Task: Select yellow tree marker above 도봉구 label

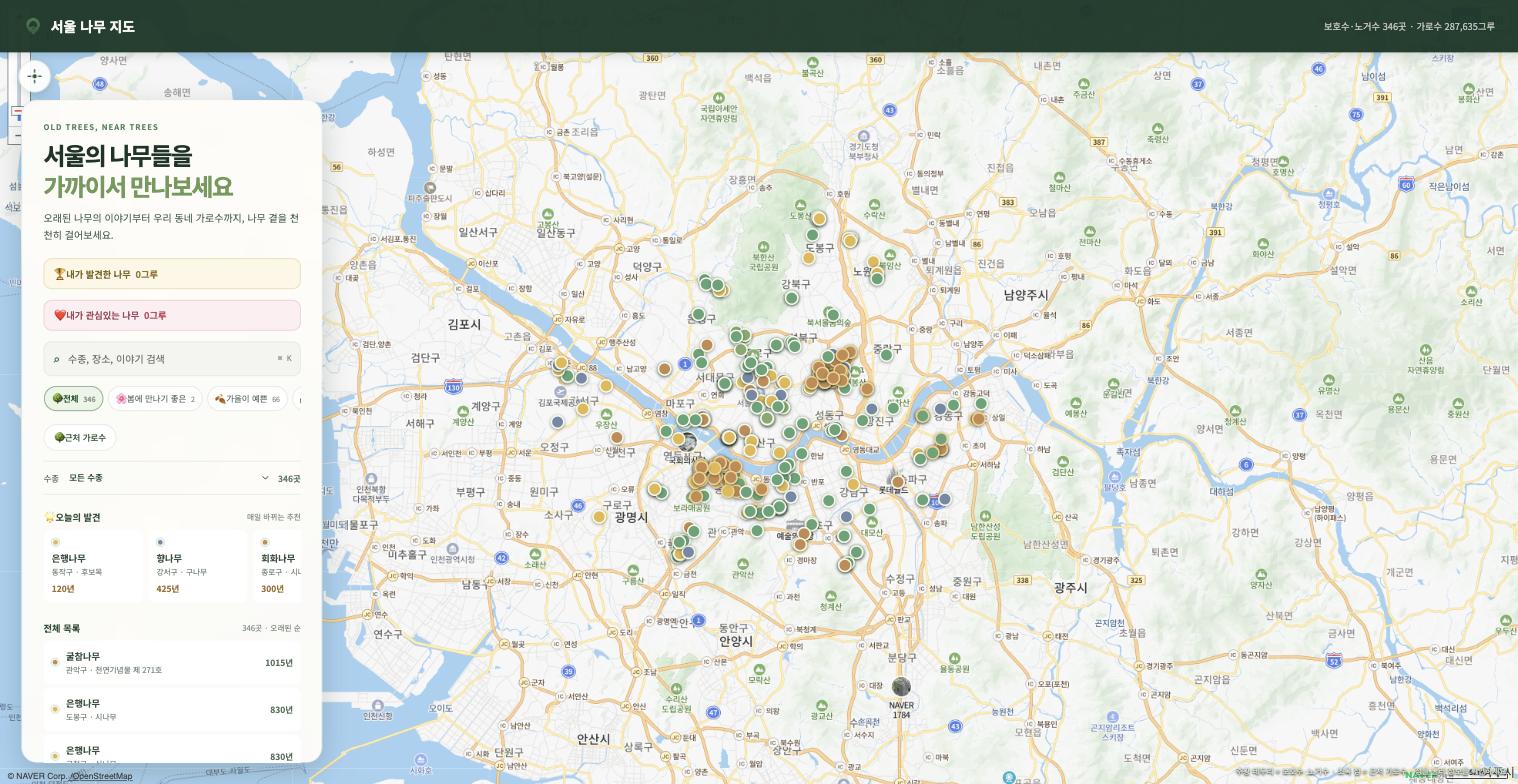Action: pos(819,218)
